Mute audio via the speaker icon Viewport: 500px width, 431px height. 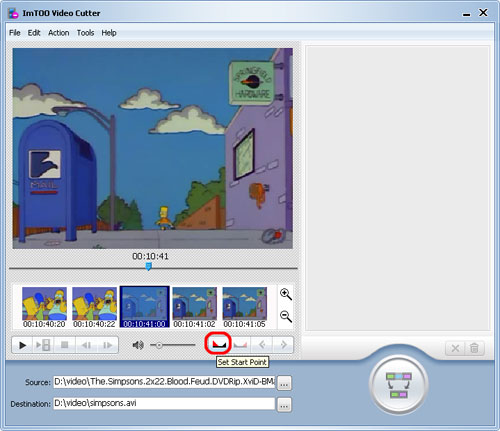(138, 345)
